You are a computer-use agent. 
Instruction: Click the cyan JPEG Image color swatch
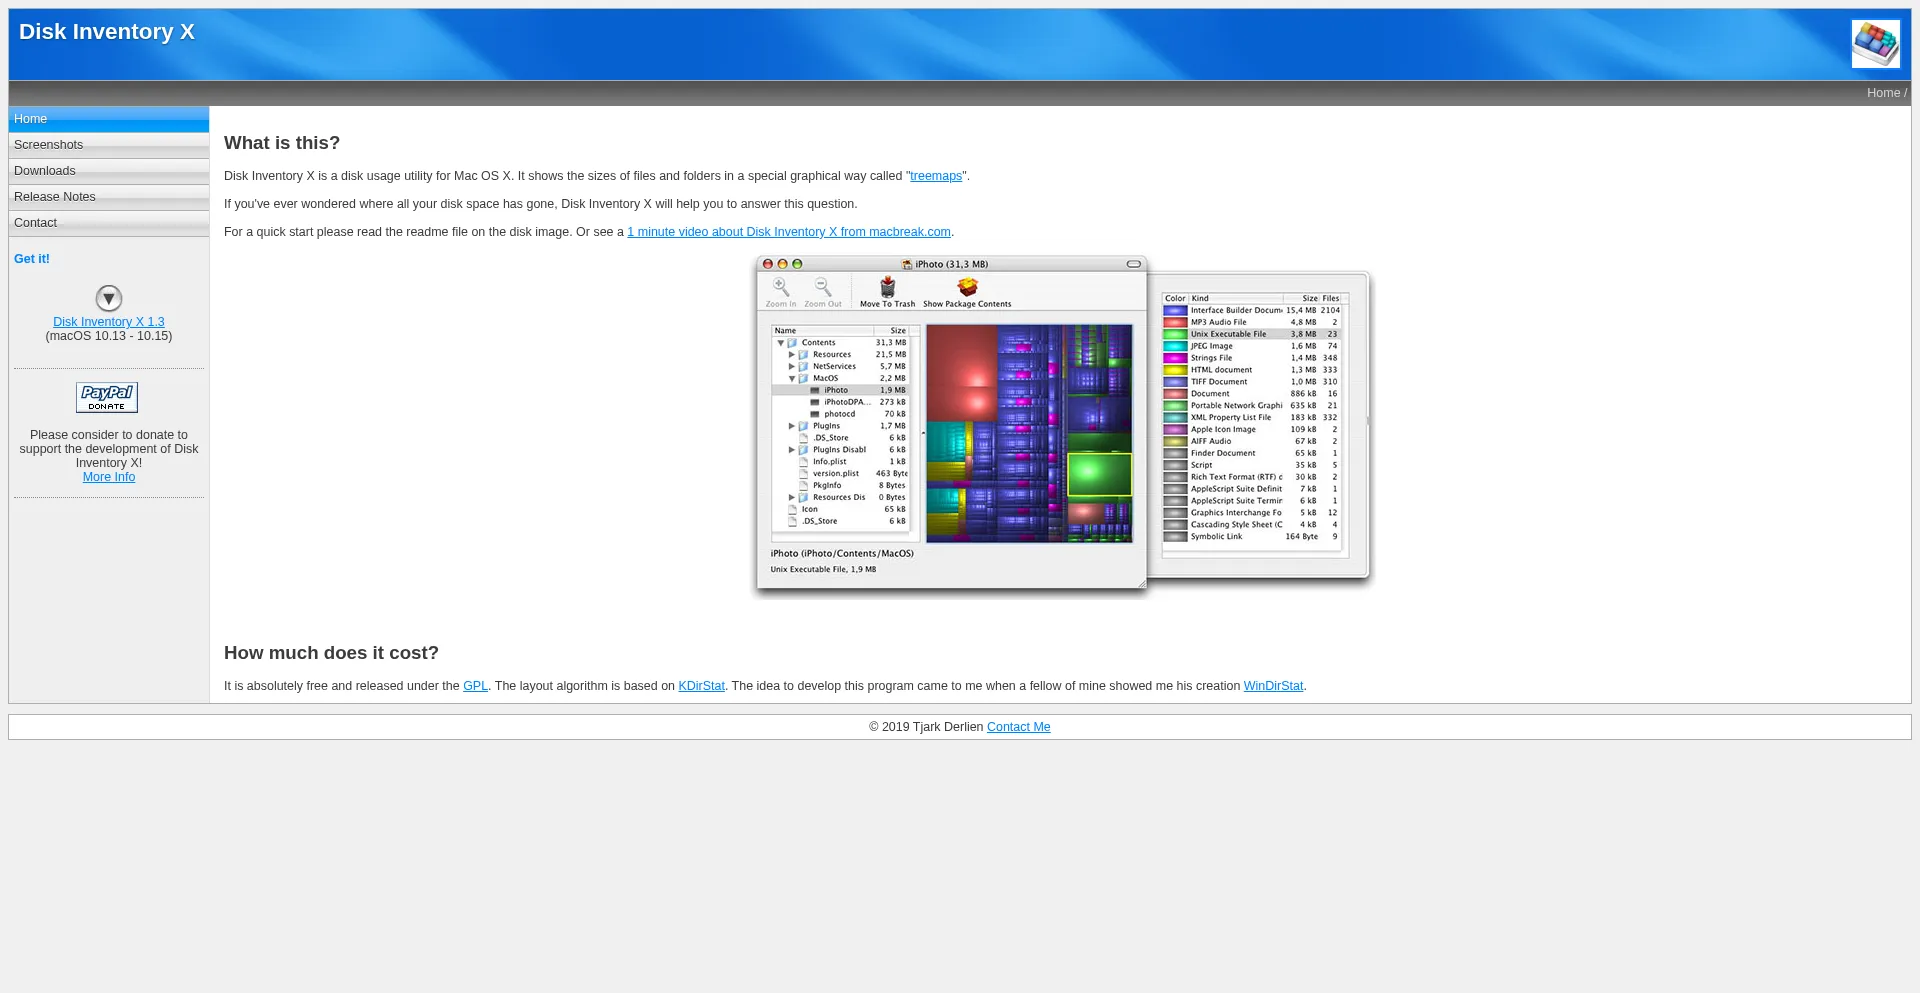(1175, 346)
